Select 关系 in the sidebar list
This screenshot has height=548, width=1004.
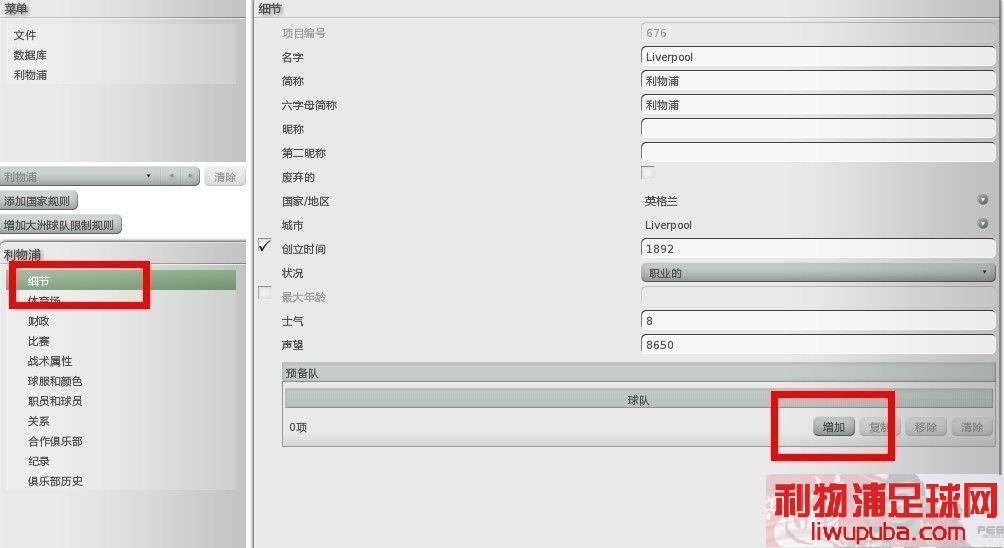tap(38, 421)
